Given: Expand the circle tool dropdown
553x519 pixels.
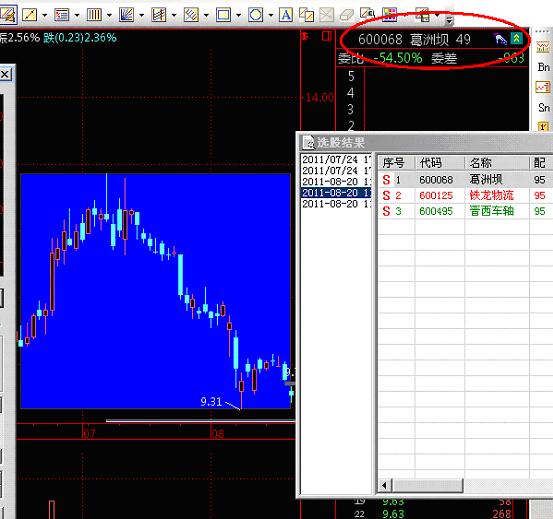Looking at the screenshot, I should 271,15.
